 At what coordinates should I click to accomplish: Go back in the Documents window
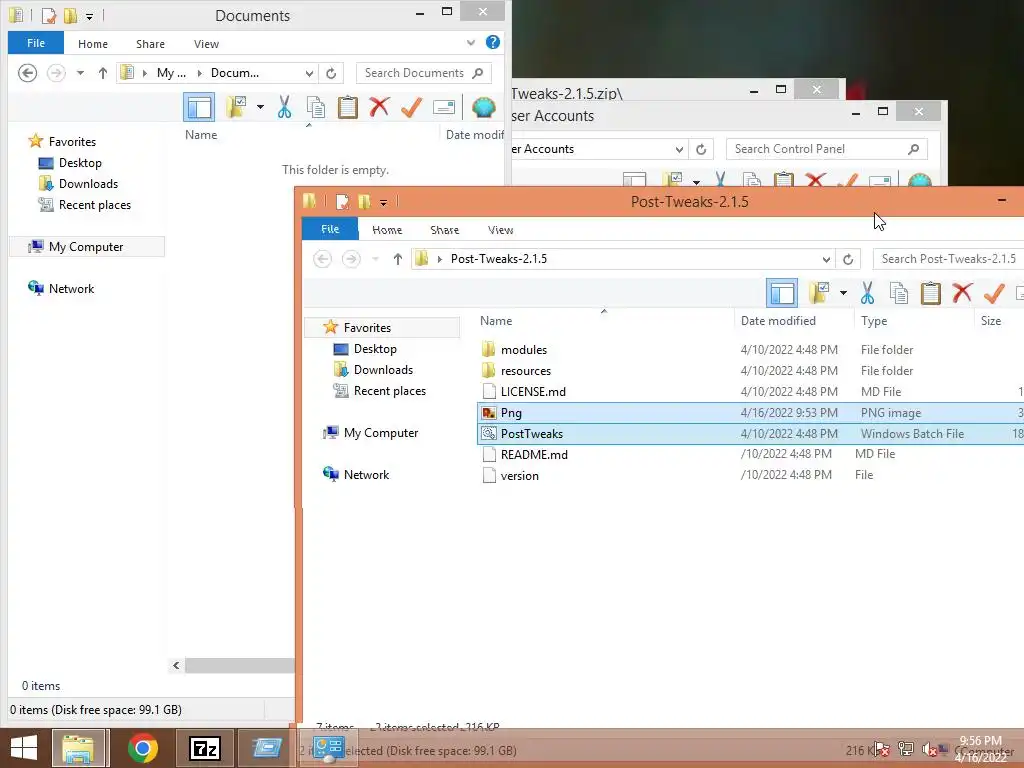(x=27, y=72)
